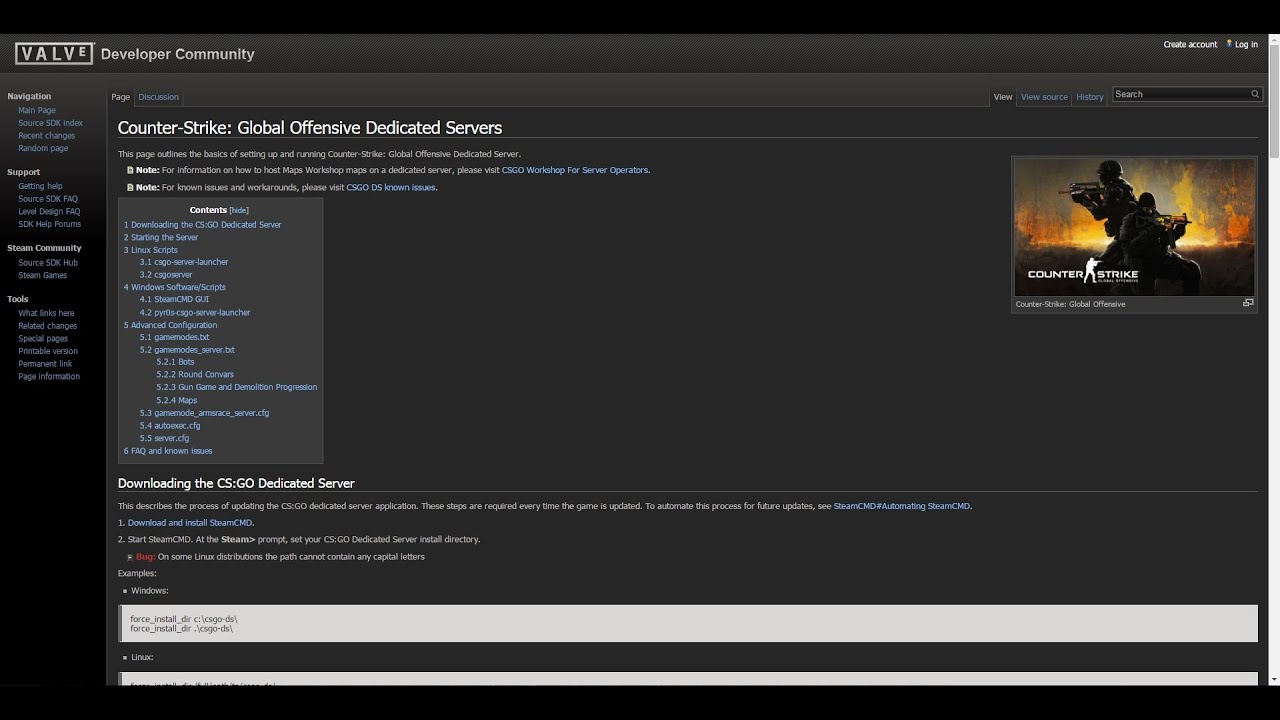1280x720 pixels.
Task: Open Page information link
Action: (49, 377)
